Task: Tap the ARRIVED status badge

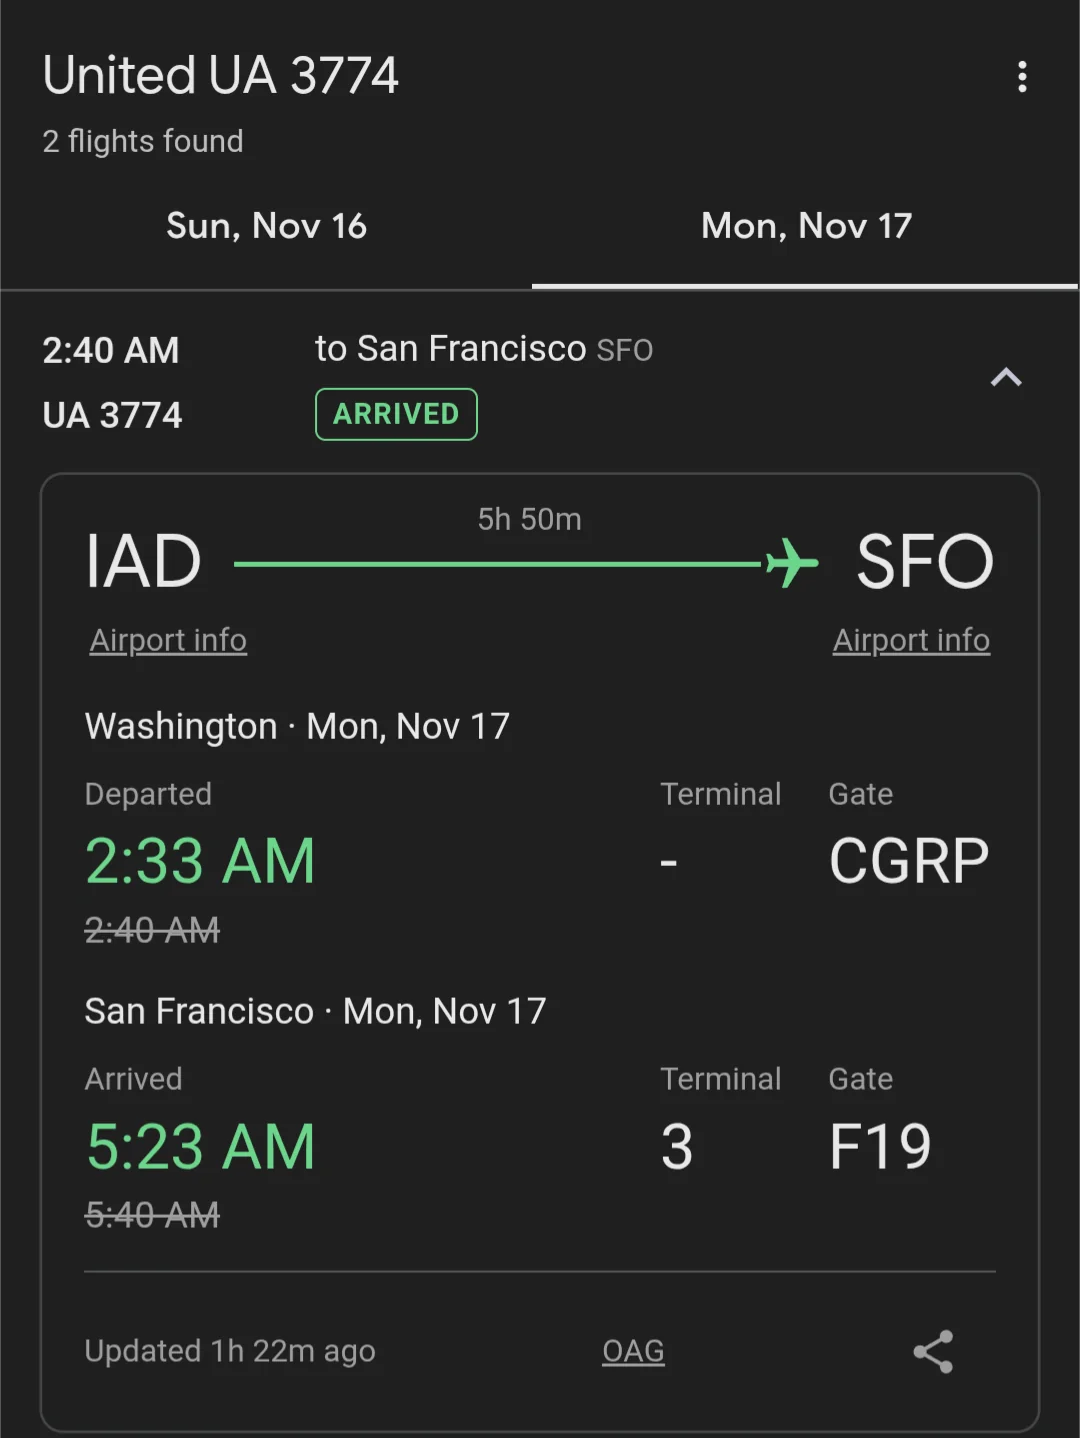Action: pos(396,414)
